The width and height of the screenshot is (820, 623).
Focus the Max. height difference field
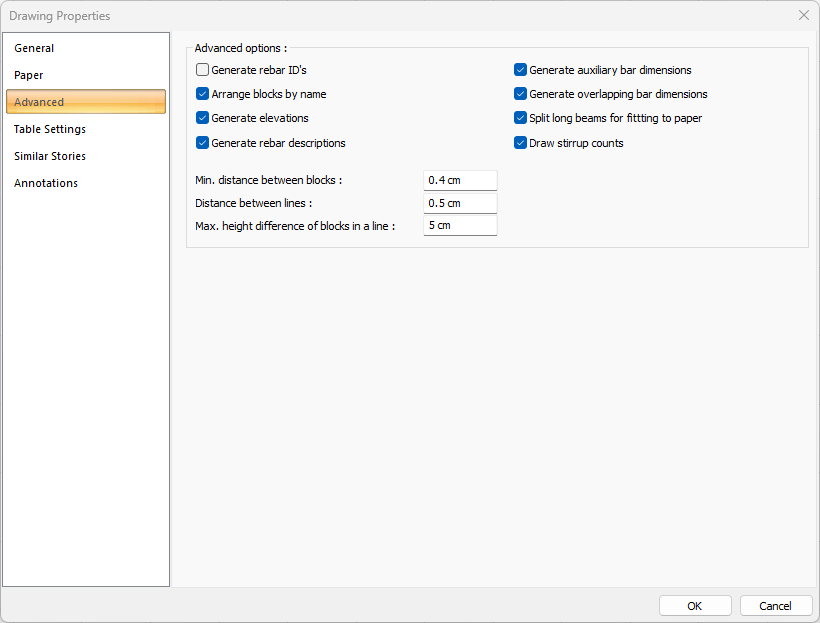pyautogui.click(x=460, y=226)
